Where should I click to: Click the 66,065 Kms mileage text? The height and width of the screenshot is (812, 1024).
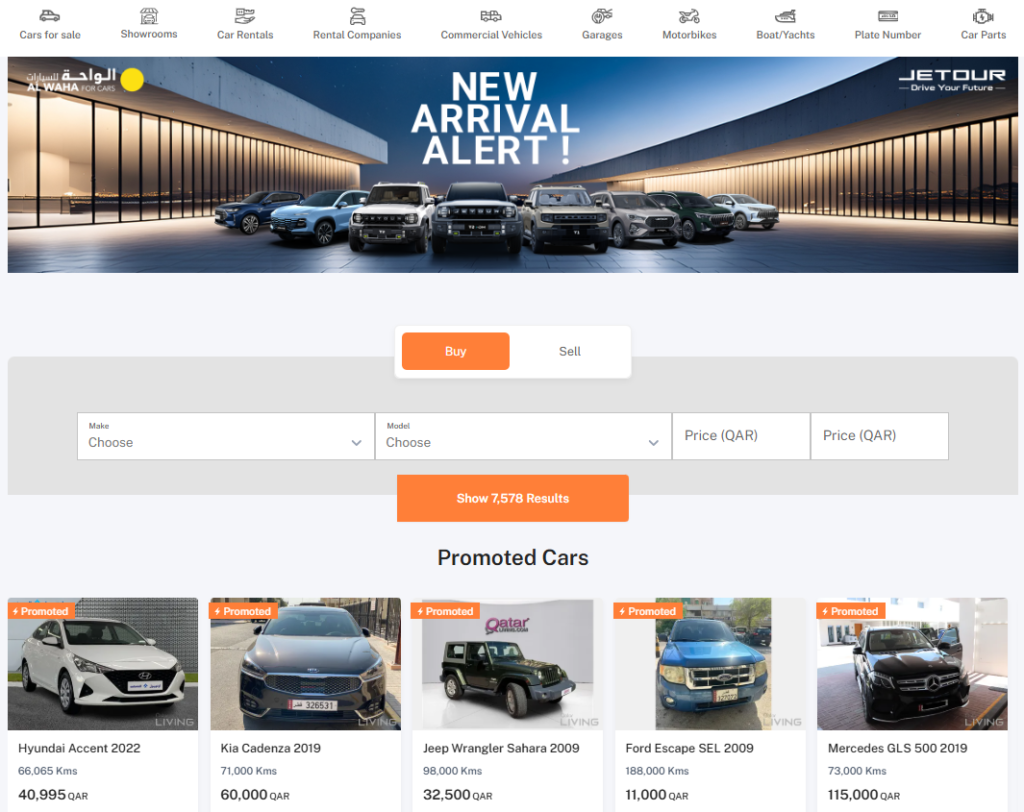coord(48,771)
